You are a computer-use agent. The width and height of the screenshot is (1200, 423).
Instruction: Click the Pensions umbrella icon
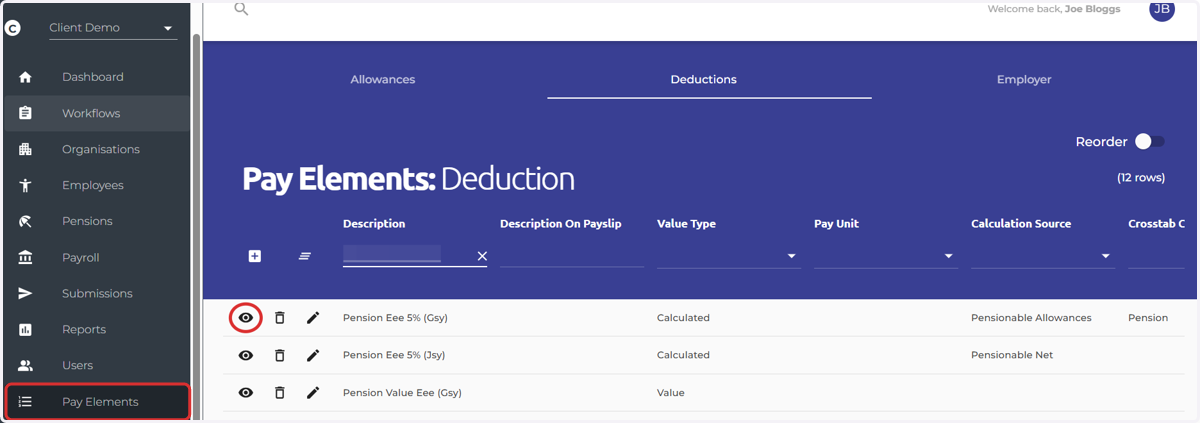pos(25,221)
